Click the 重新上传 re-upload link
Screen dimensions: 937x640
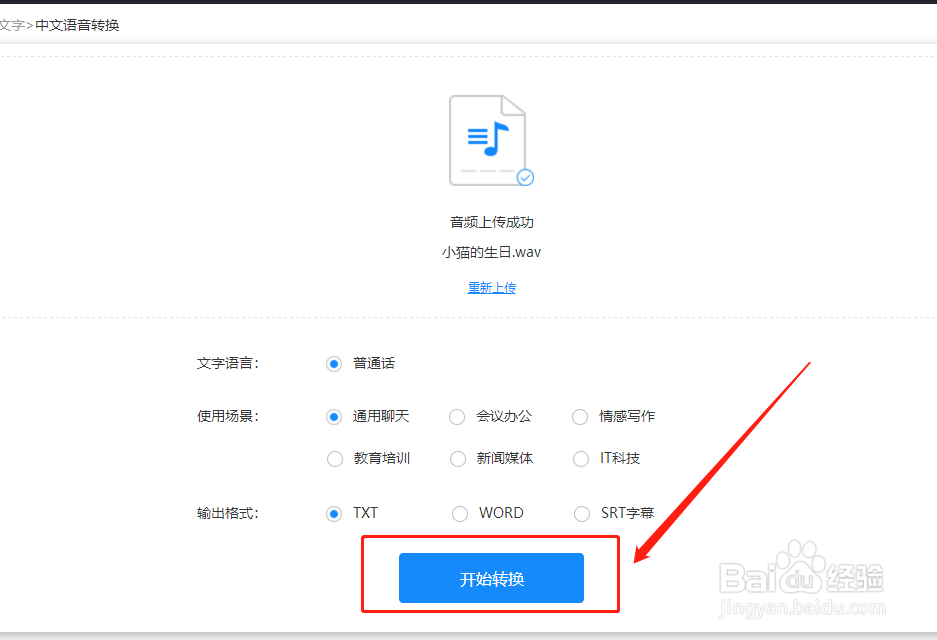(x=491, y=287)
